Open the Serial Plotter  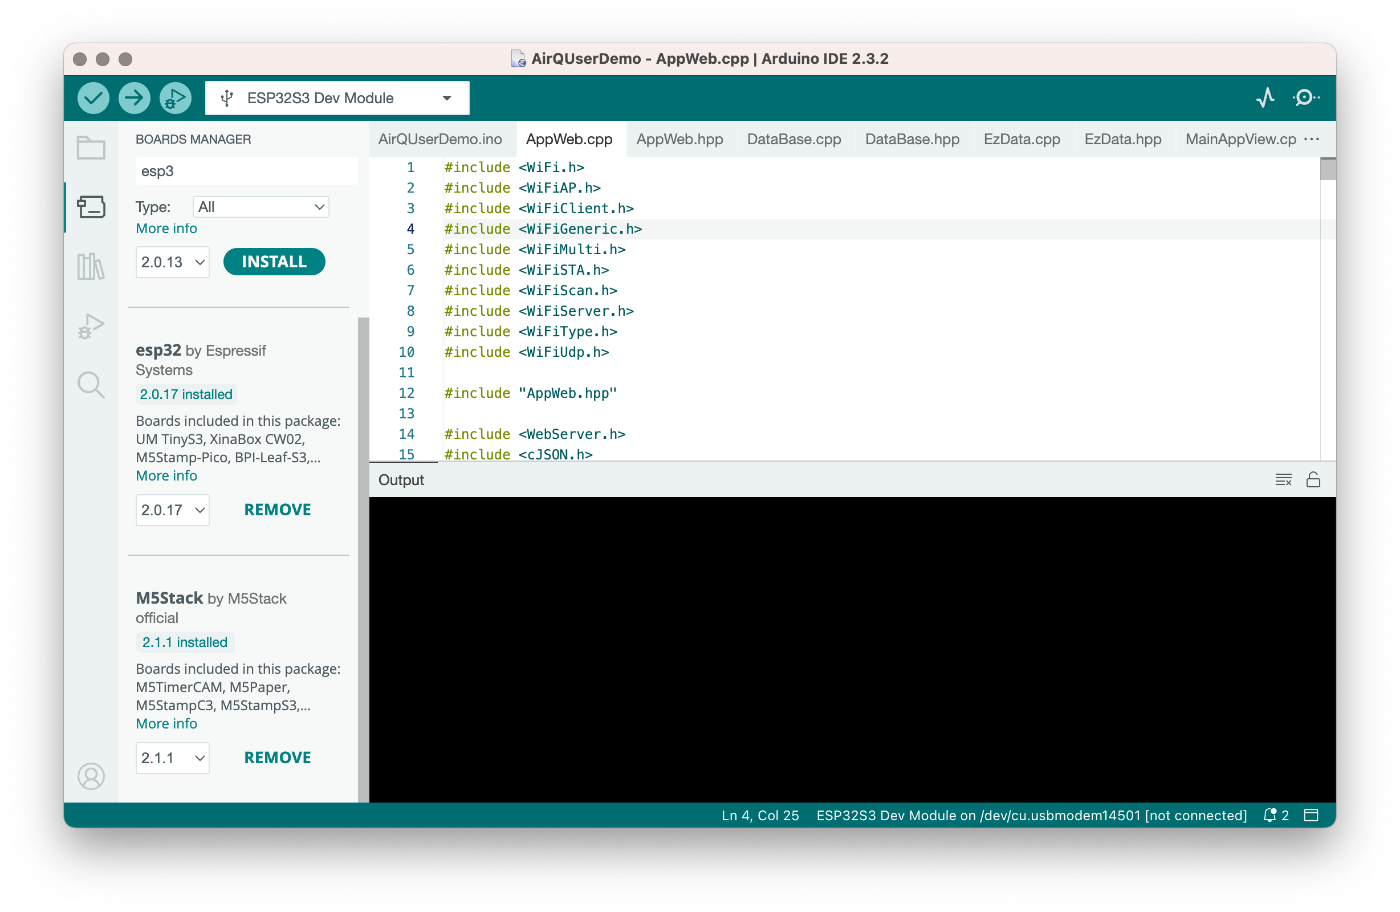pyautogui.click(x=1265, y=98)
